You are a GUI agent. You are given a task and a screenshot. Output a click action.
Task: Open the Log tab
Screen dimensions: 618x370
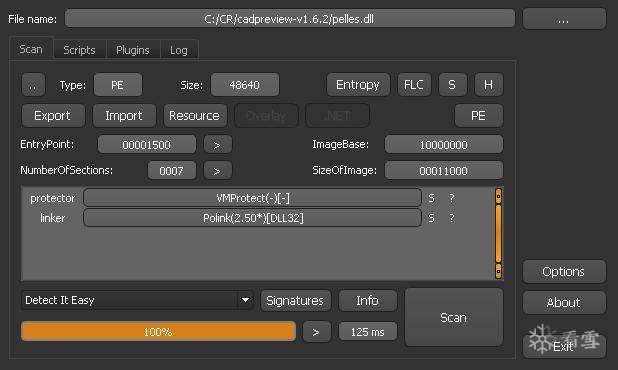(179, 50)
